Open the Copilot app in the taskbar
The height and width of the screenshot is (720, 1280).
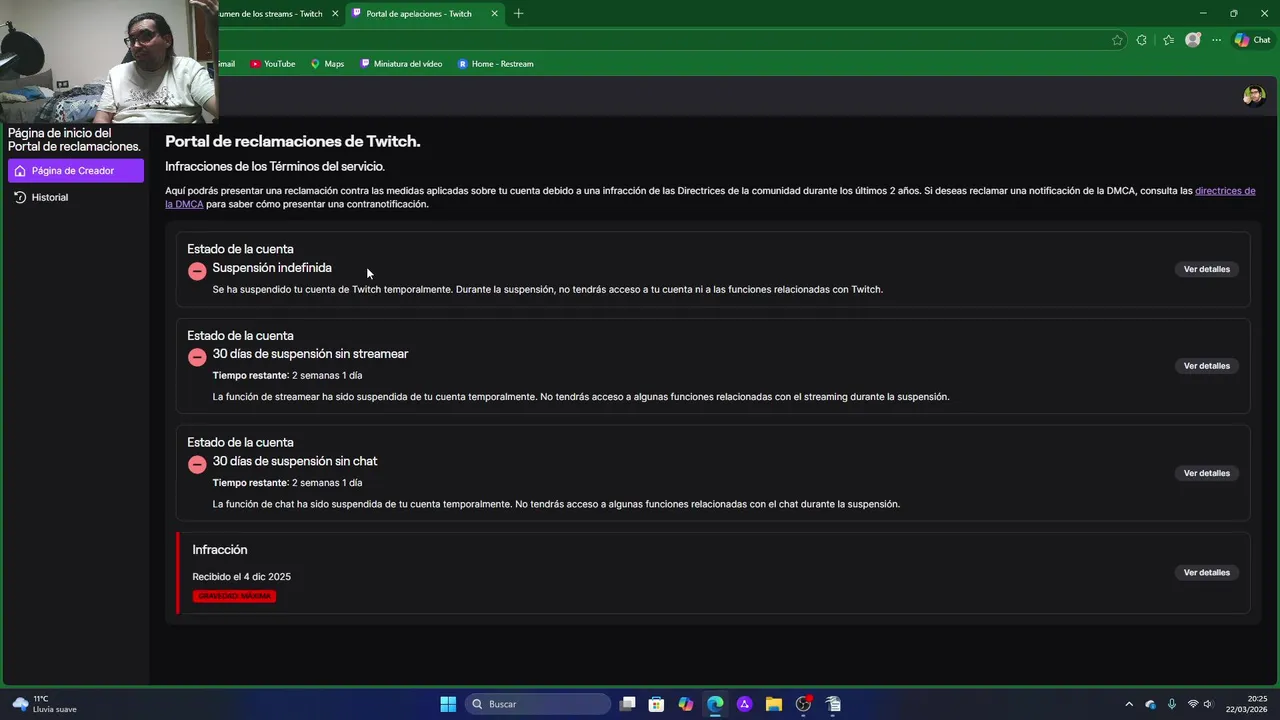point(685,704)
